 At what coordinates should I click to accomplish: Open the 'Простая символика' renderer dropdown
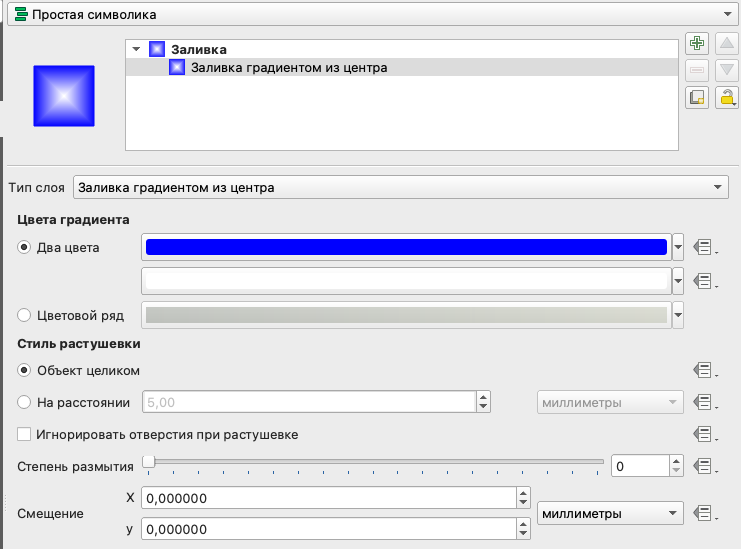coord(370,14)
